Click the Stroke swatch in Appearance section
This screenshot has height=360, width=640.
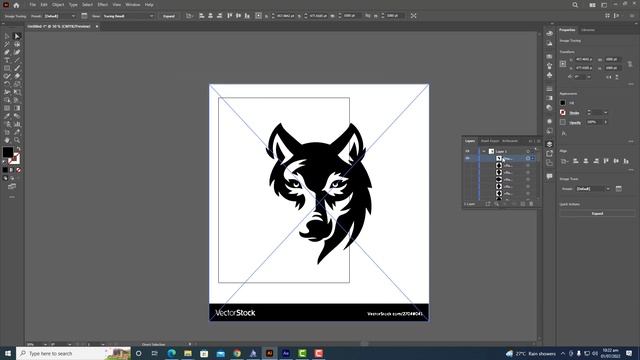563,112
